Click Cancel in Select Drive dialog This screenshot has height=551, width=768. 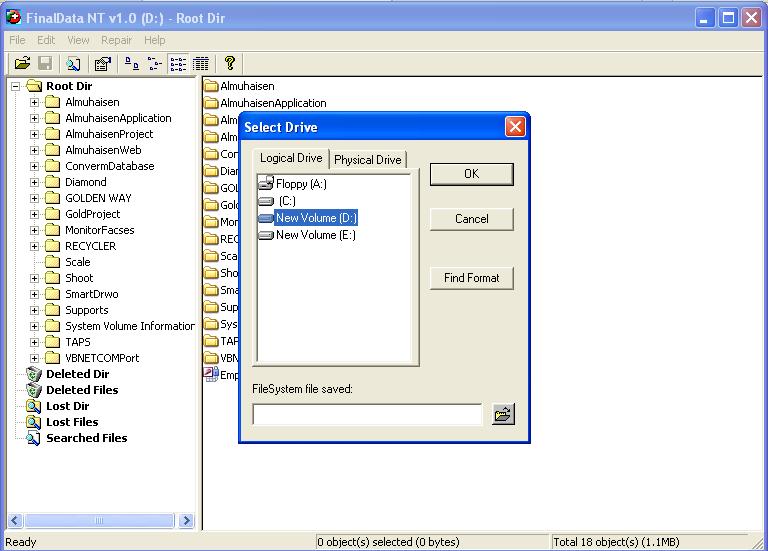[472, 219]
